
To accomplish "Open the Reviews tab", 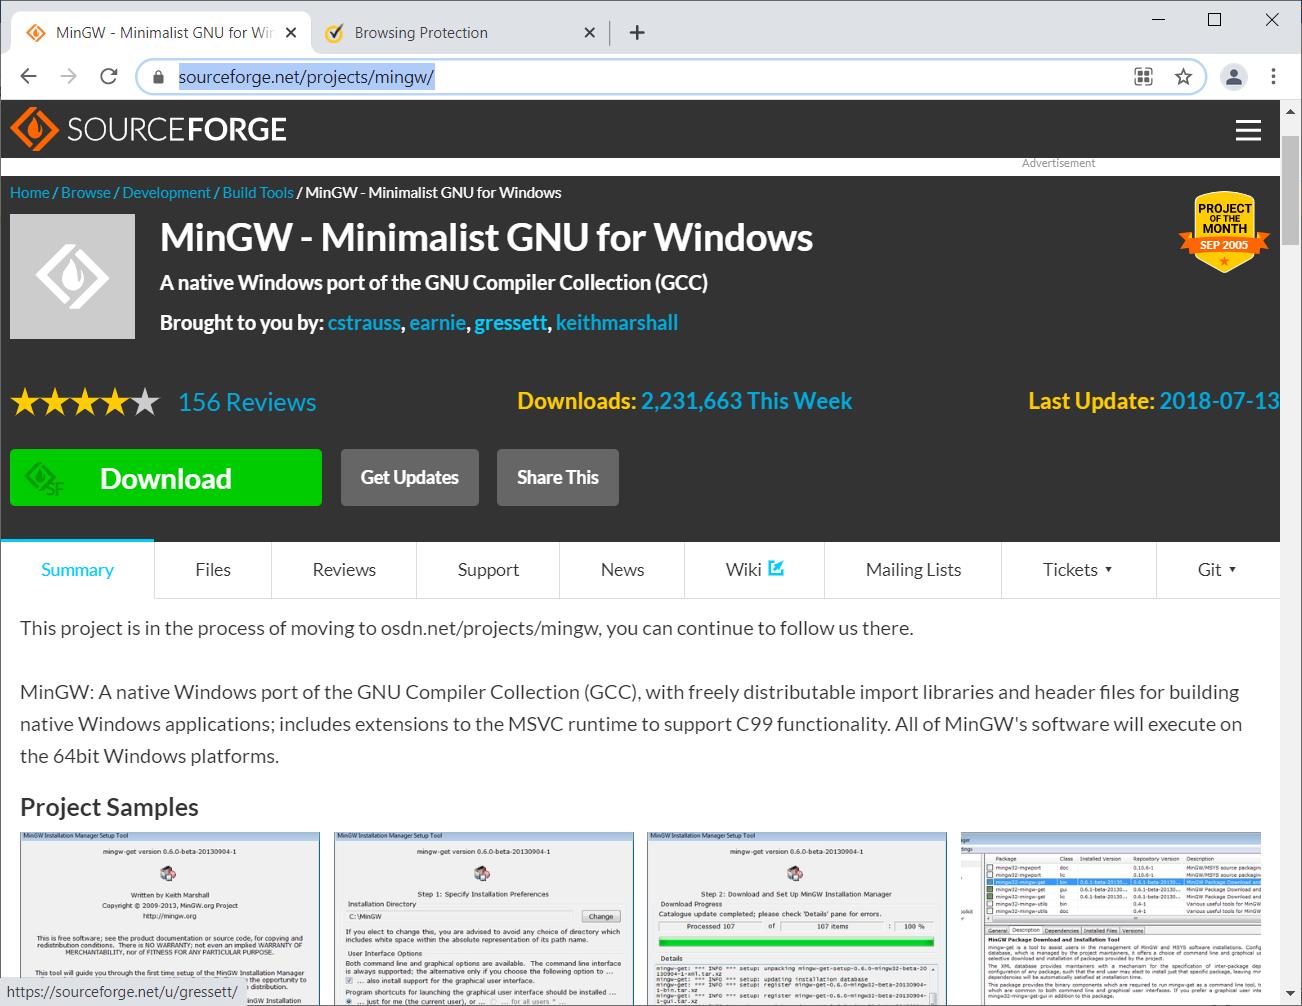I will coord(344,570).
